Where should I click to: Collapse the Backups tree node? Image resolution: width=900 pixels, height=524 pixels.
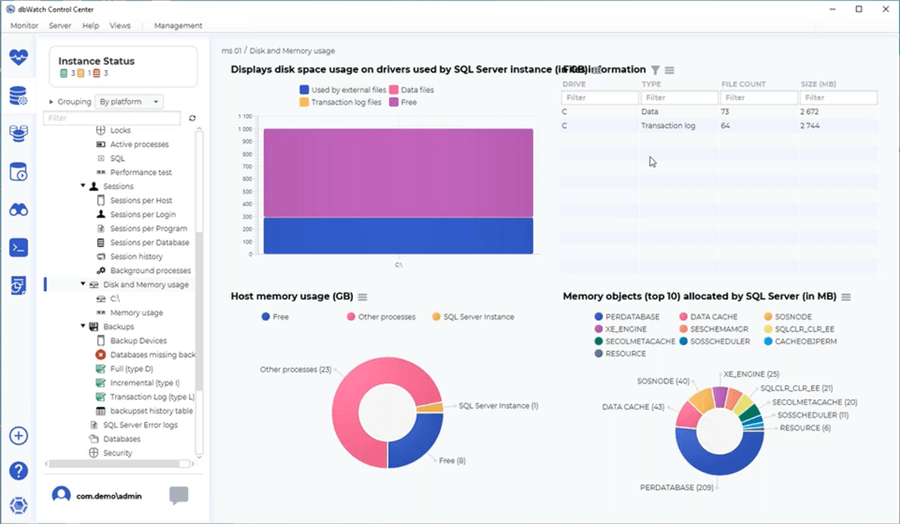click(x=83, y=326)
